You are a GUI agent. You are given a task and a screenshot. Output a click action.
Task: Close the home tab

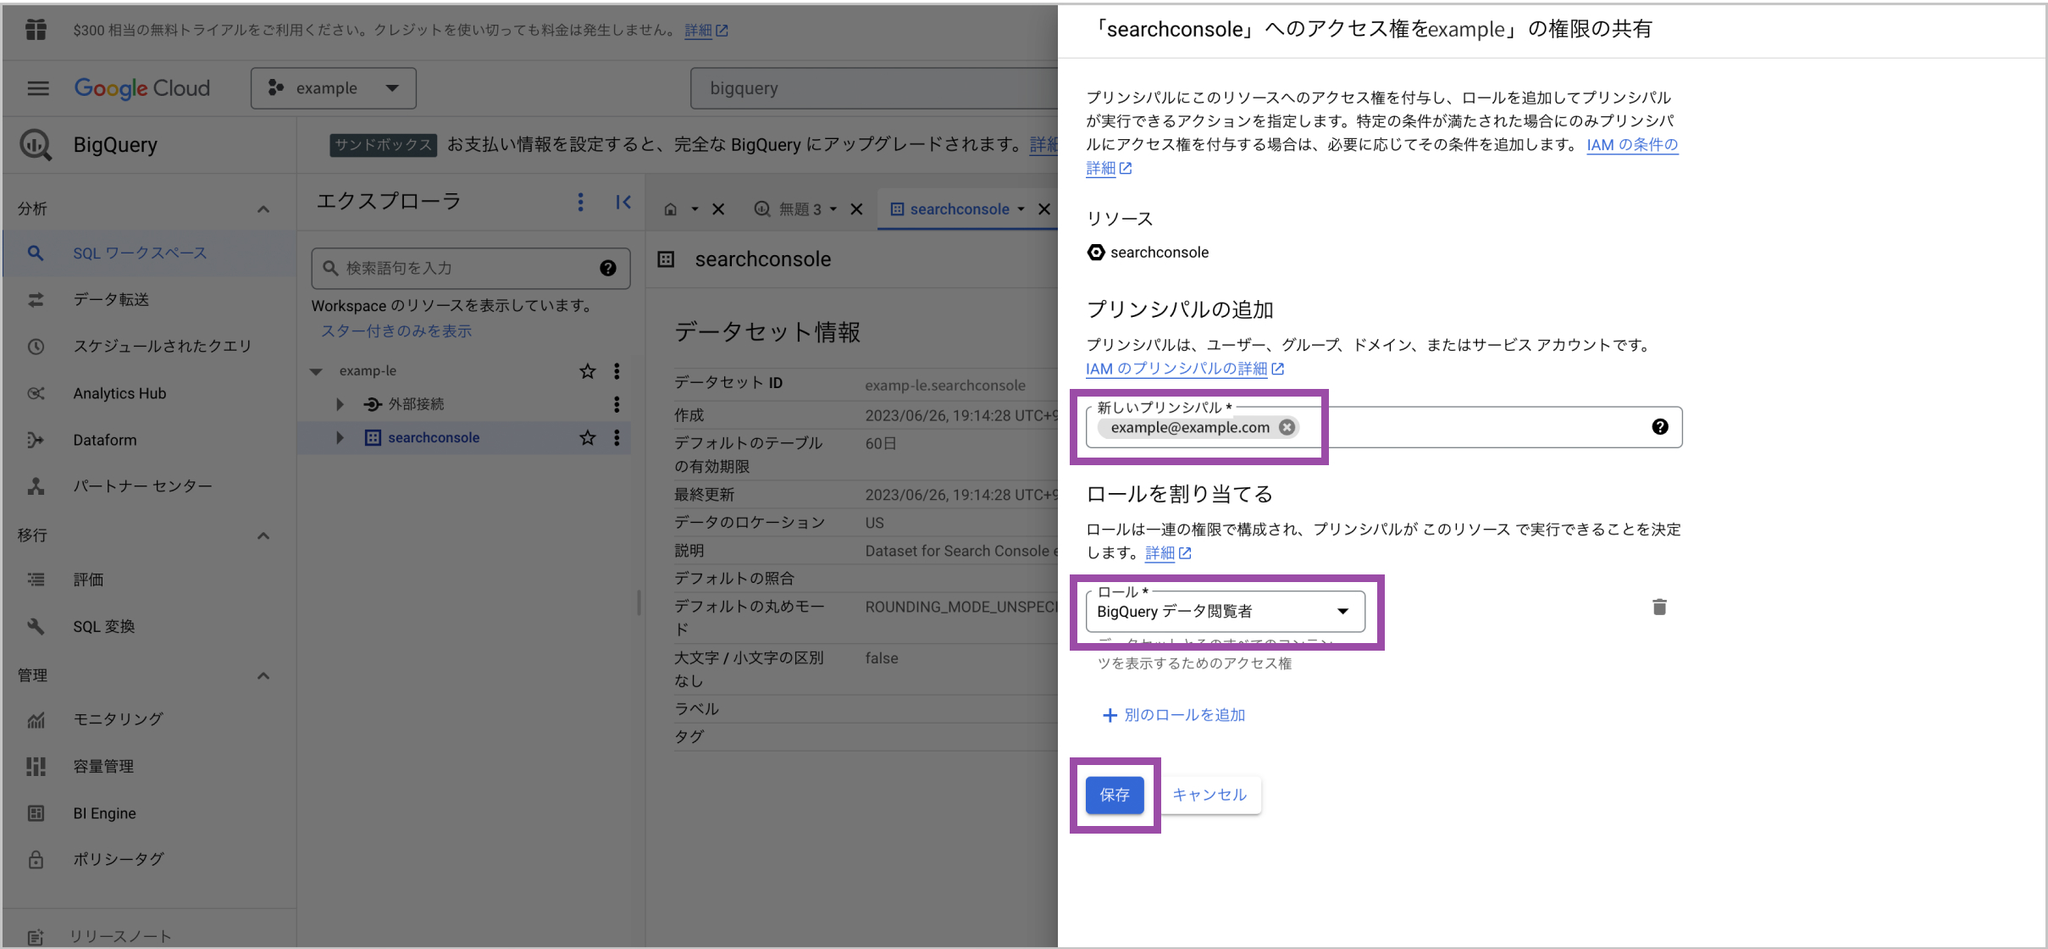pyautogui.click(x=718, y=209)
